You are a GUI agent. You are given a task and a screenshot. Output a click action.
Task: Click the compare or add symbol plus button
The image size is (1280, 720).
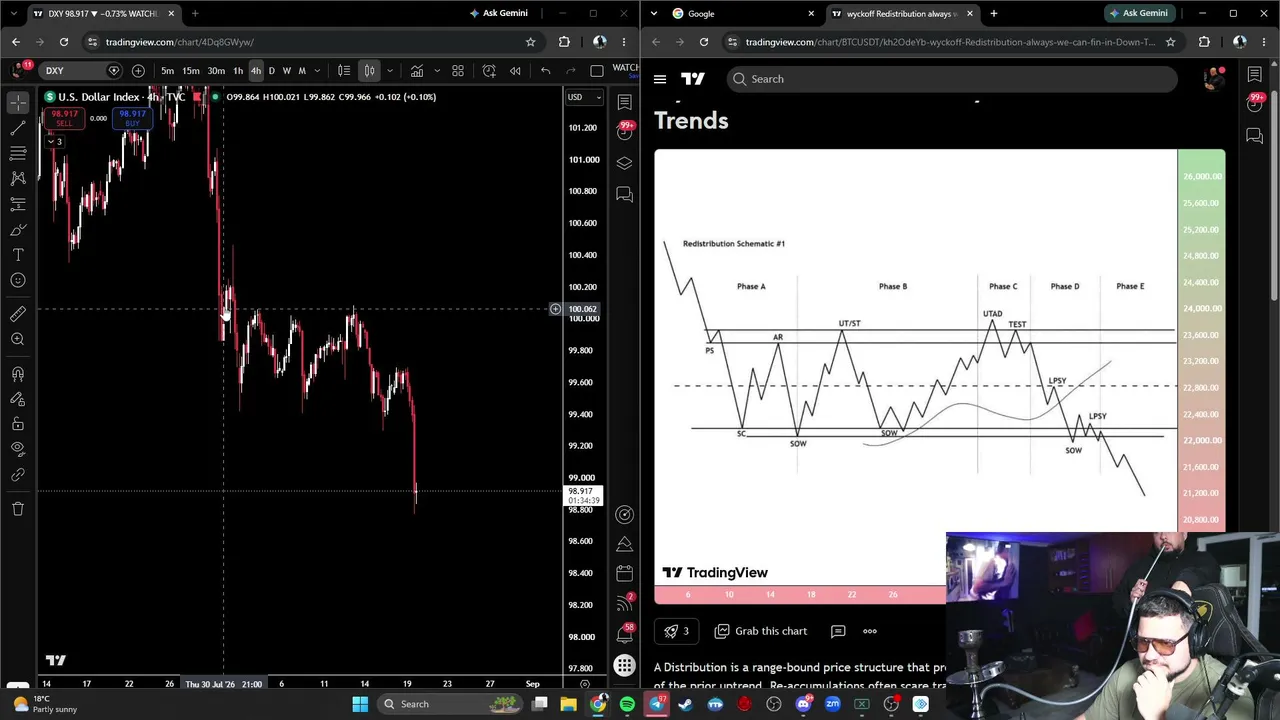click(x=138, y=71)
